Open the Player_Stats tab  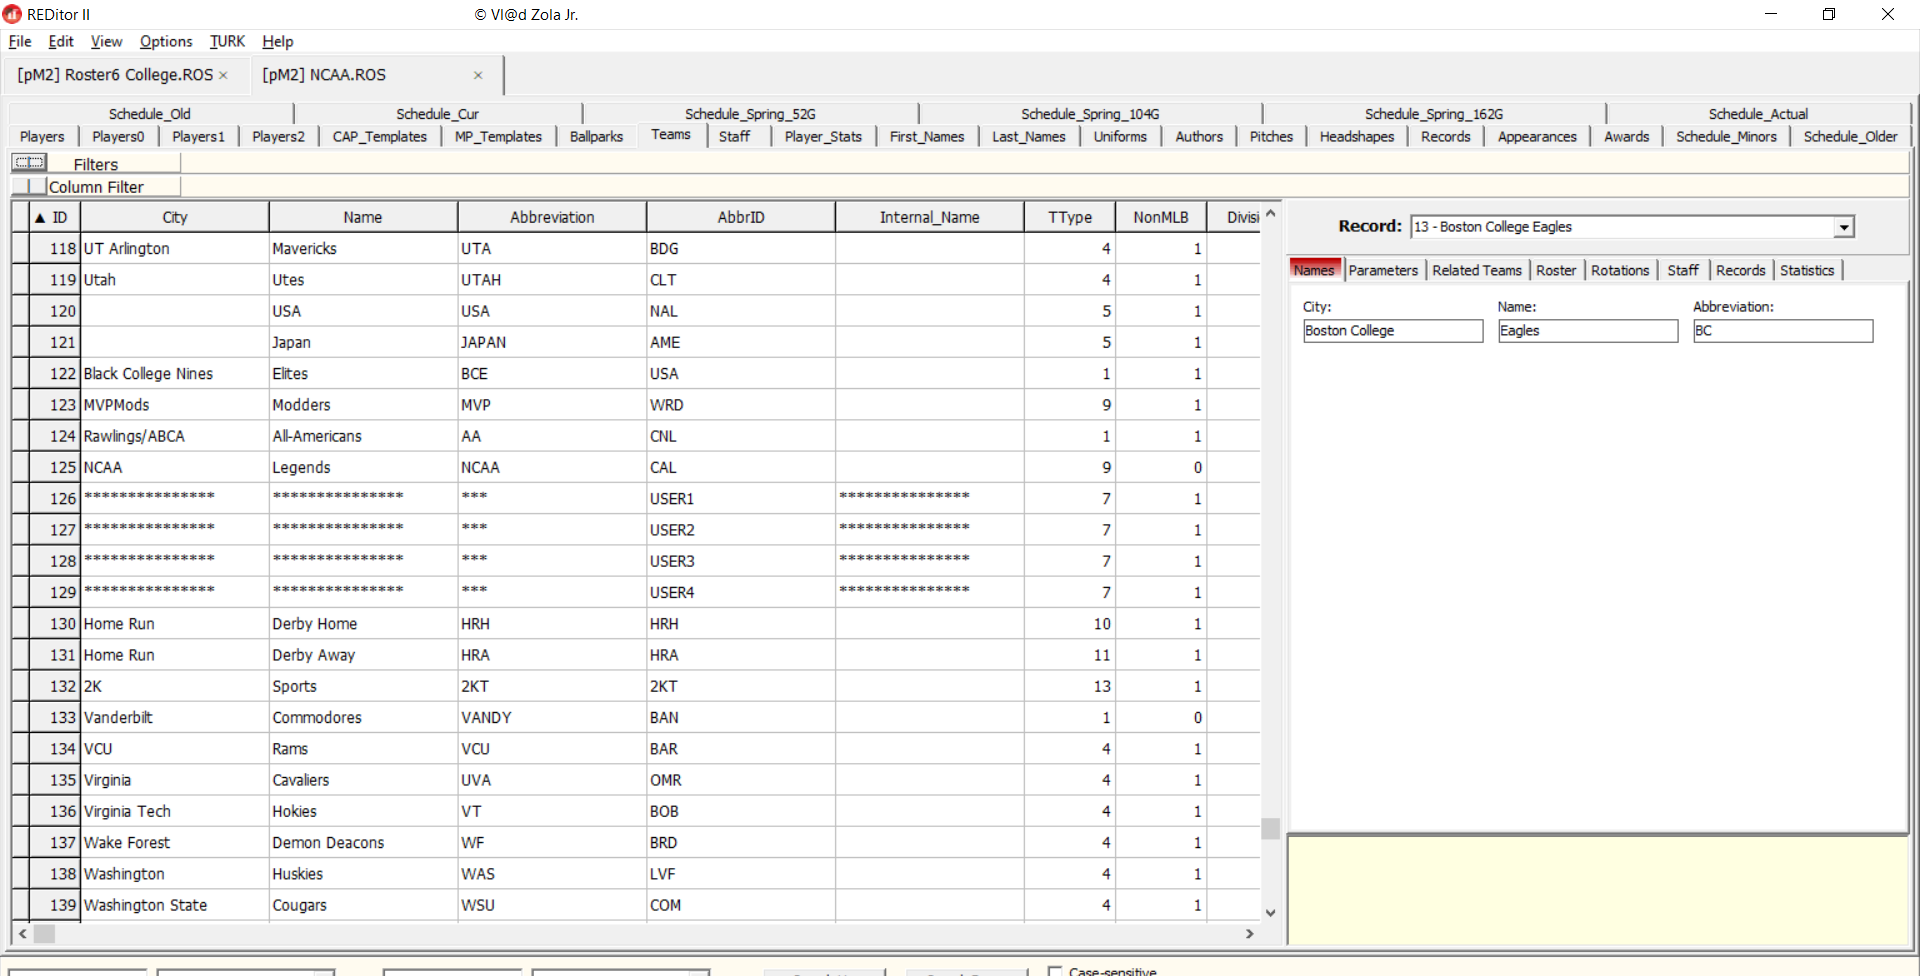823,136
